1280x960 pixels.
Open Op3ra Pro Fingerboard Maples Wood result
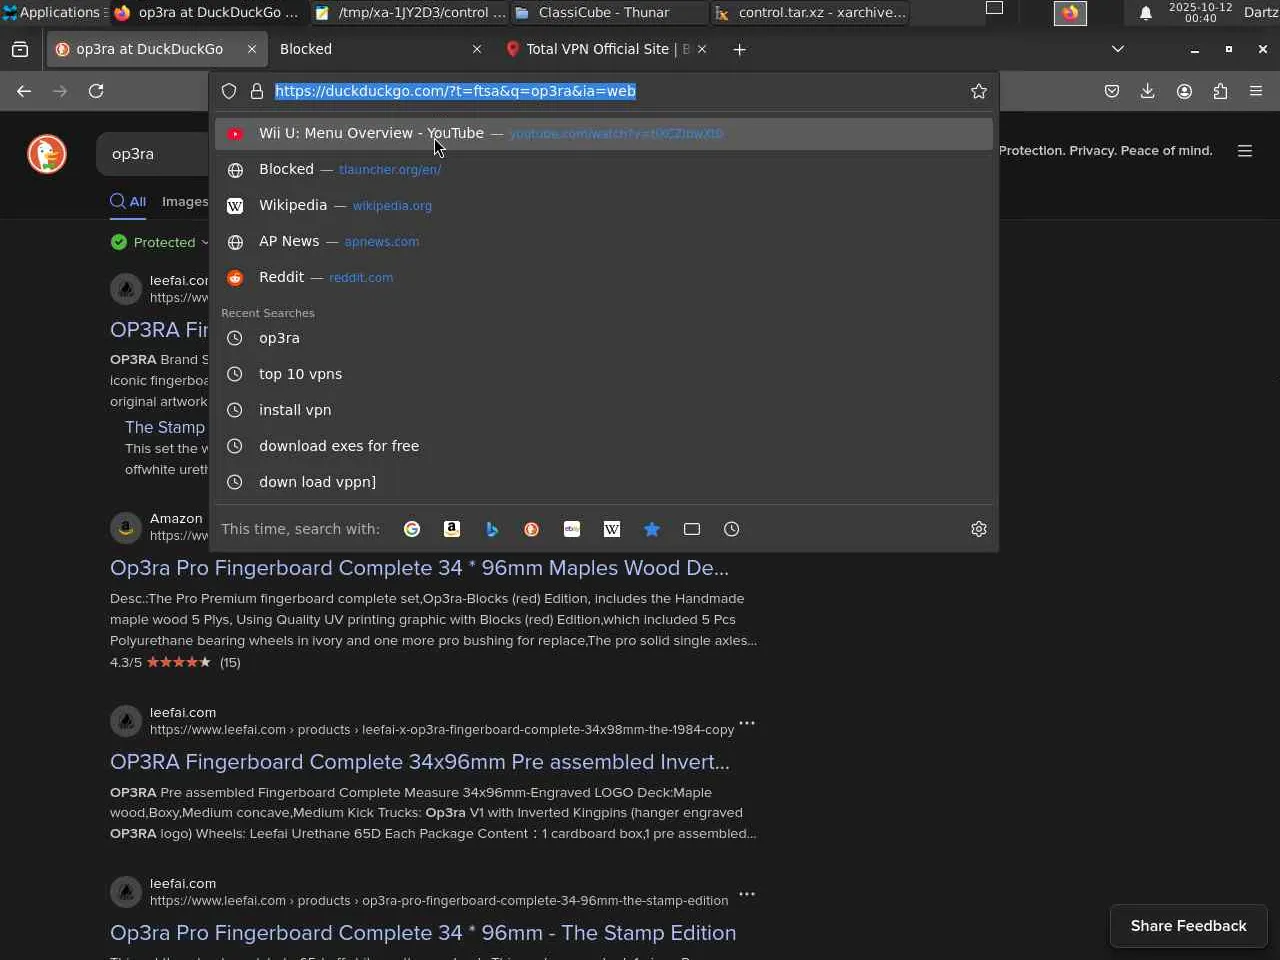tap(419, 568)
